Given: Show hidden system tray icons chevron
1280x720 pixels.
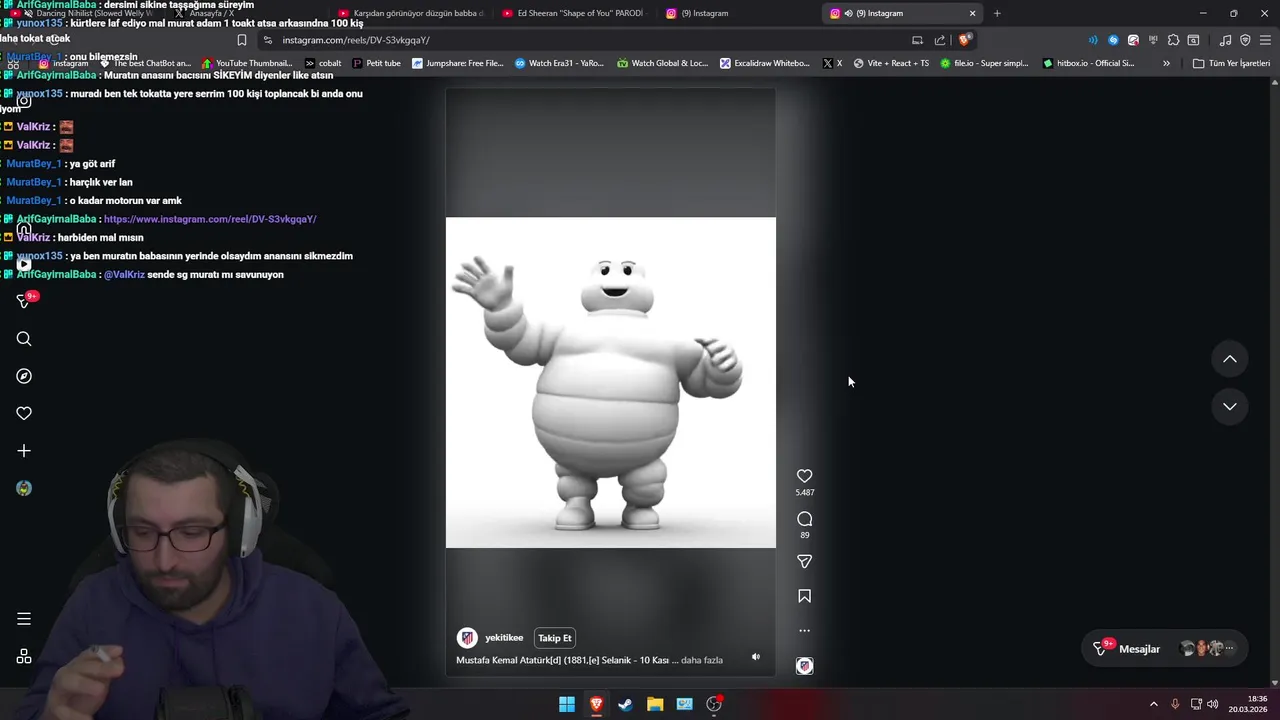Looking at the screenshot, I should [1153, 704].
